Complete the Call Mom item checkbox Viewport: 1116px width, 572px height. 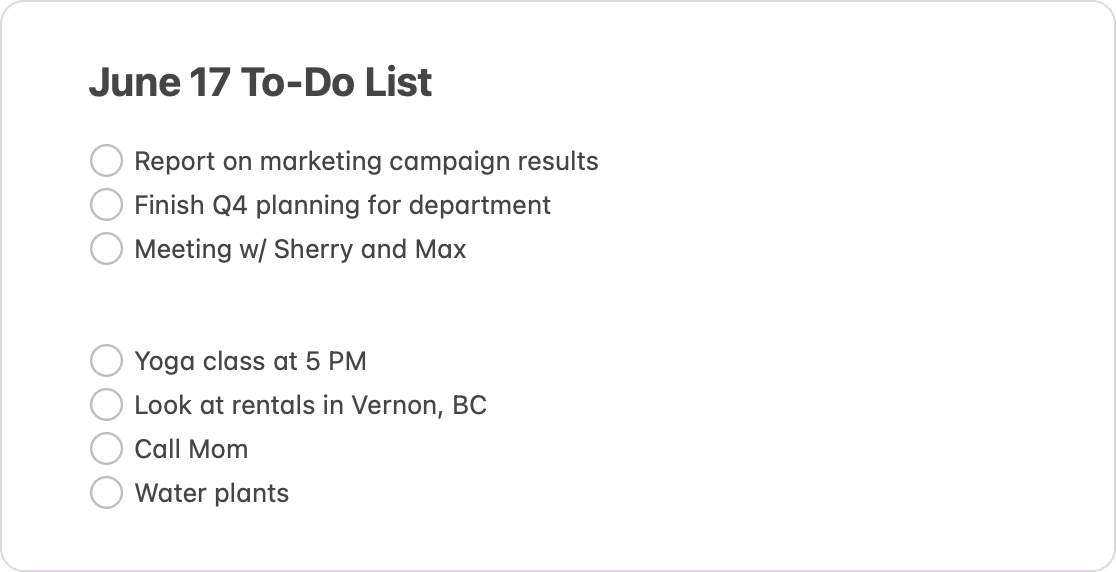tap(106, 449)
